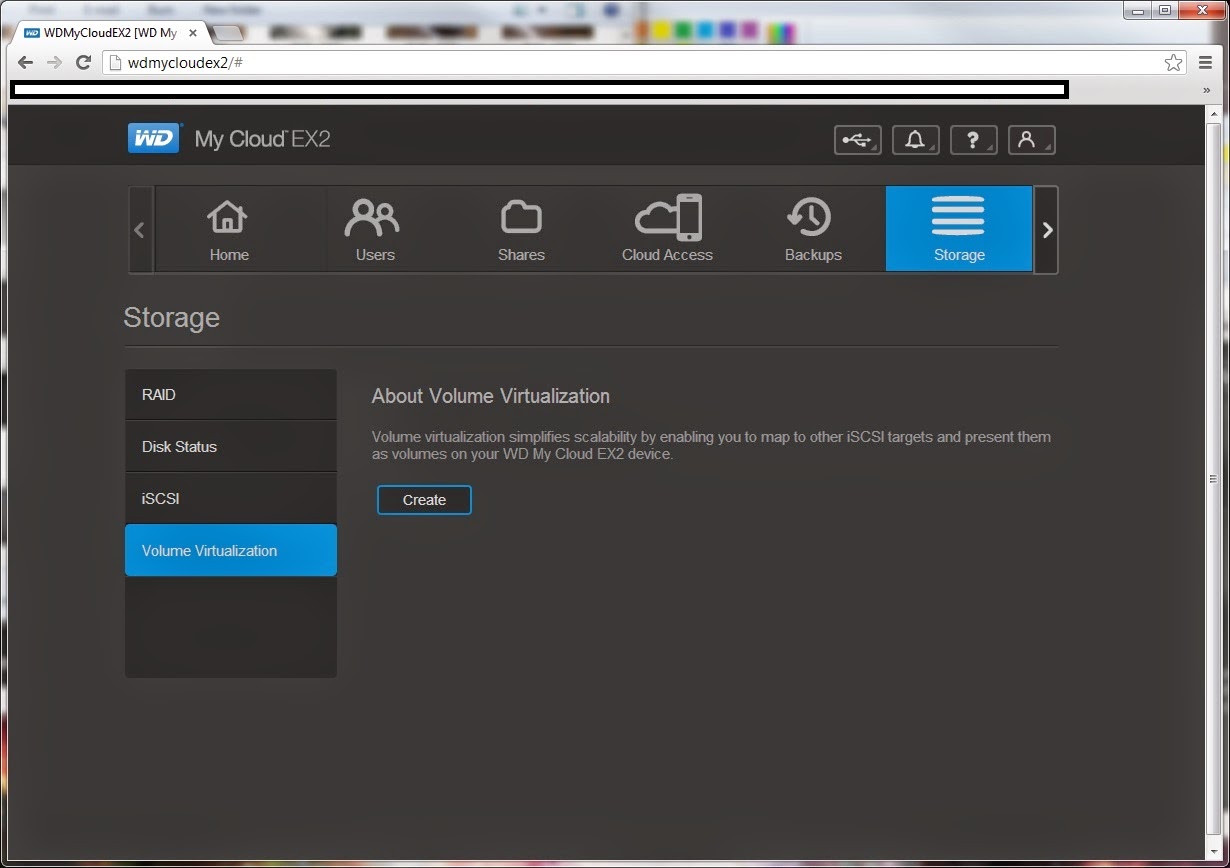This screenshot has width=1230, height=868.
Task: Open the user account icon
Action: pyautogui.click(x=1032, y=140)
